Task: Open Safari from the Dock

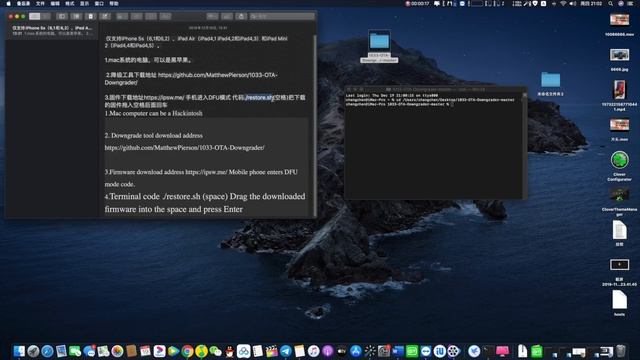Action: pyautogui.click(x=47, y=351)
